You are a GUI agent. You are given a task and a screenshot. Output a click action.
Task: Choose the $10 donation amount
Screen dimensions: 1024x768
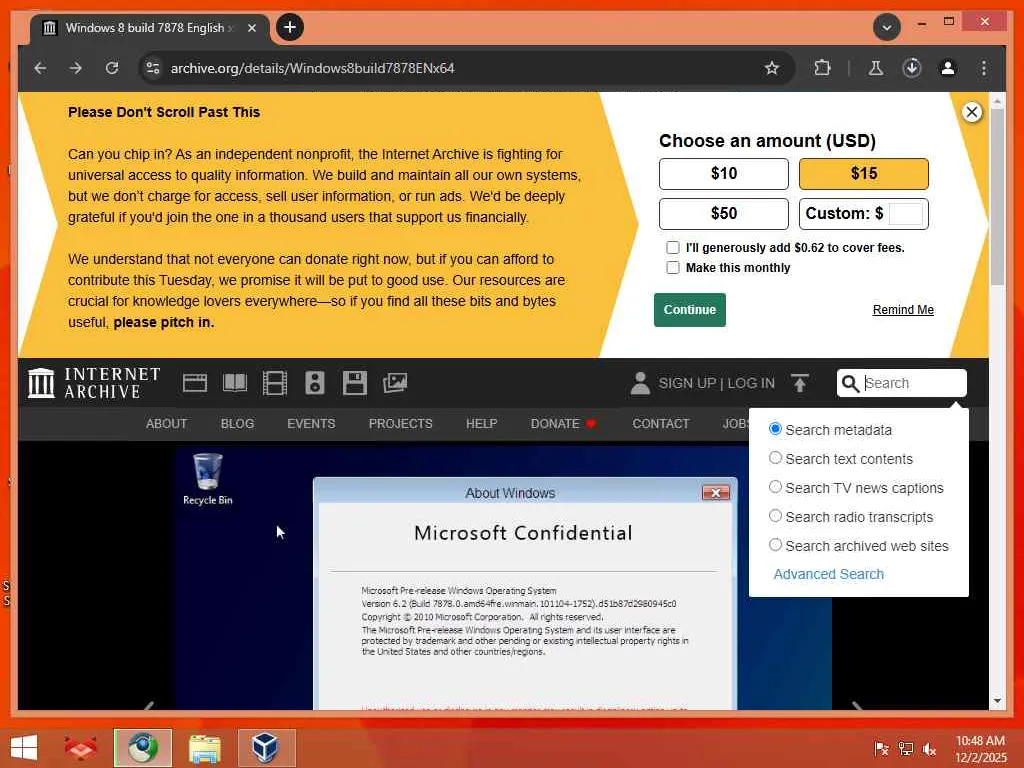coord(724,174)
